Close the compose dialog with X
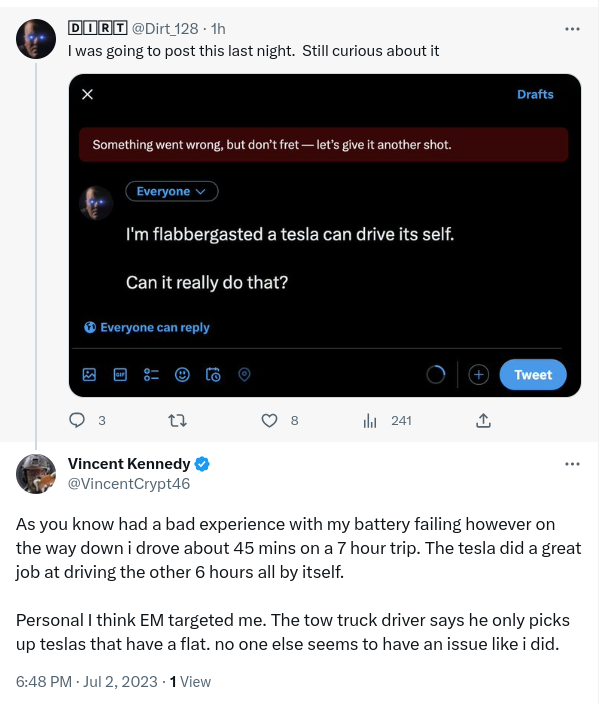This screenshot has height=704, width=600. click(87, 94)
